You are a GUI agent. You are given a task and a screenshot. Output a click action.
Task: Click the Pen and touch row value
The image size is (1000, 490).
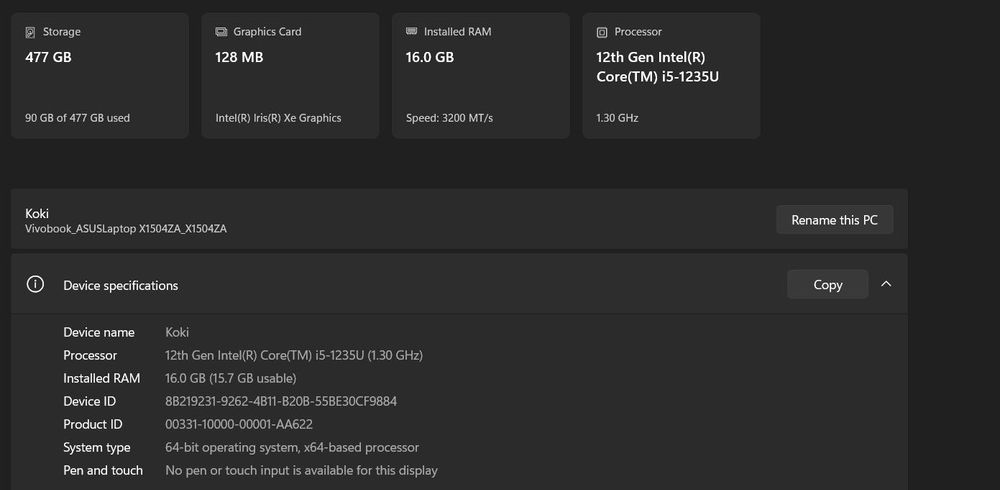click(x=301, y=470)
